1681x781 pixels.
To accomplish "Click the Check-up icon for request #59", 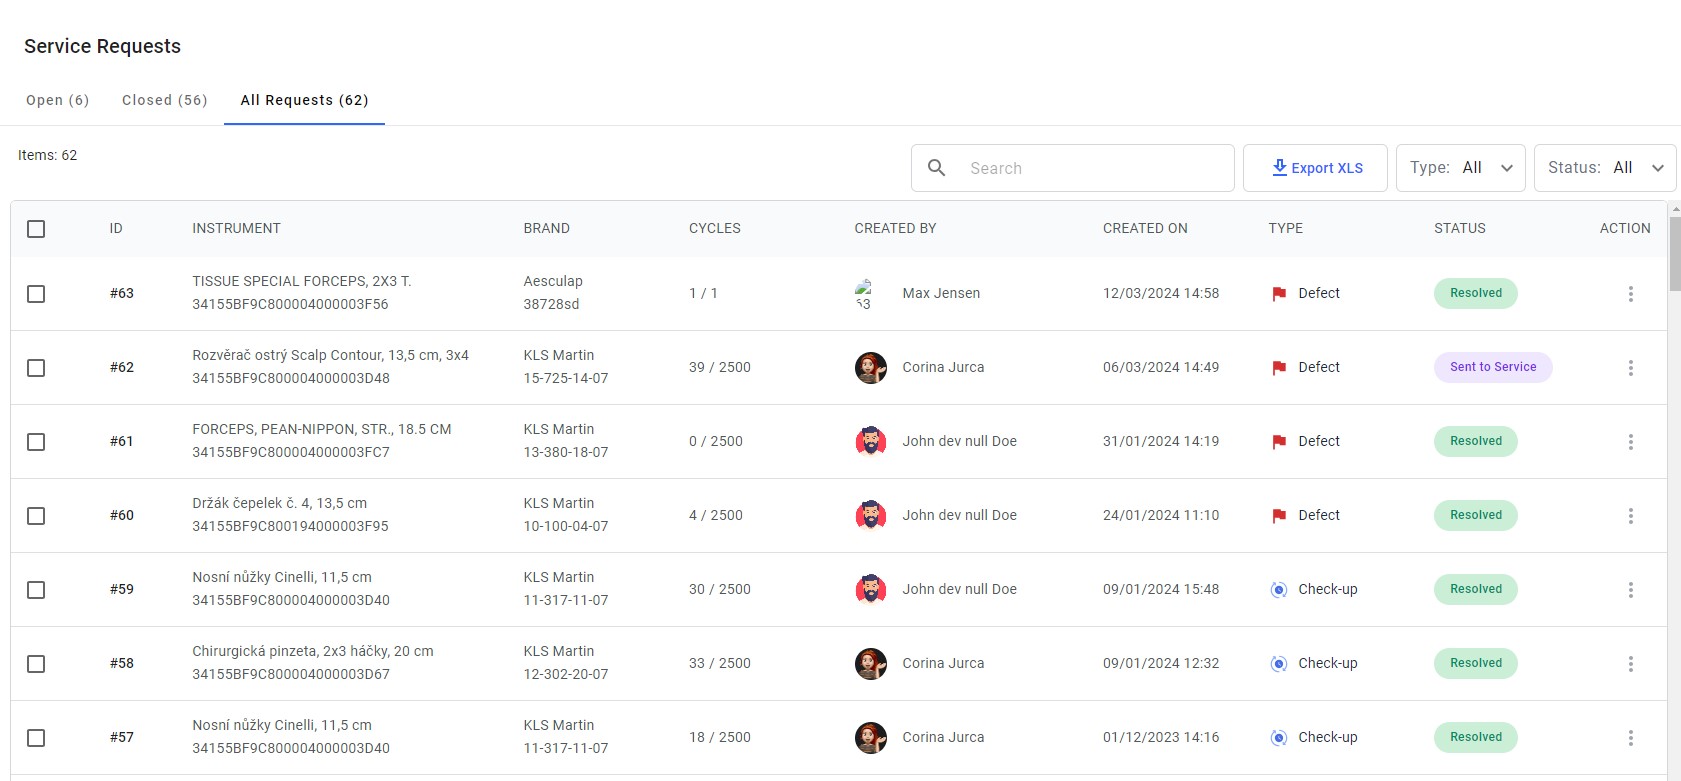I will (x=1278, y=590).
